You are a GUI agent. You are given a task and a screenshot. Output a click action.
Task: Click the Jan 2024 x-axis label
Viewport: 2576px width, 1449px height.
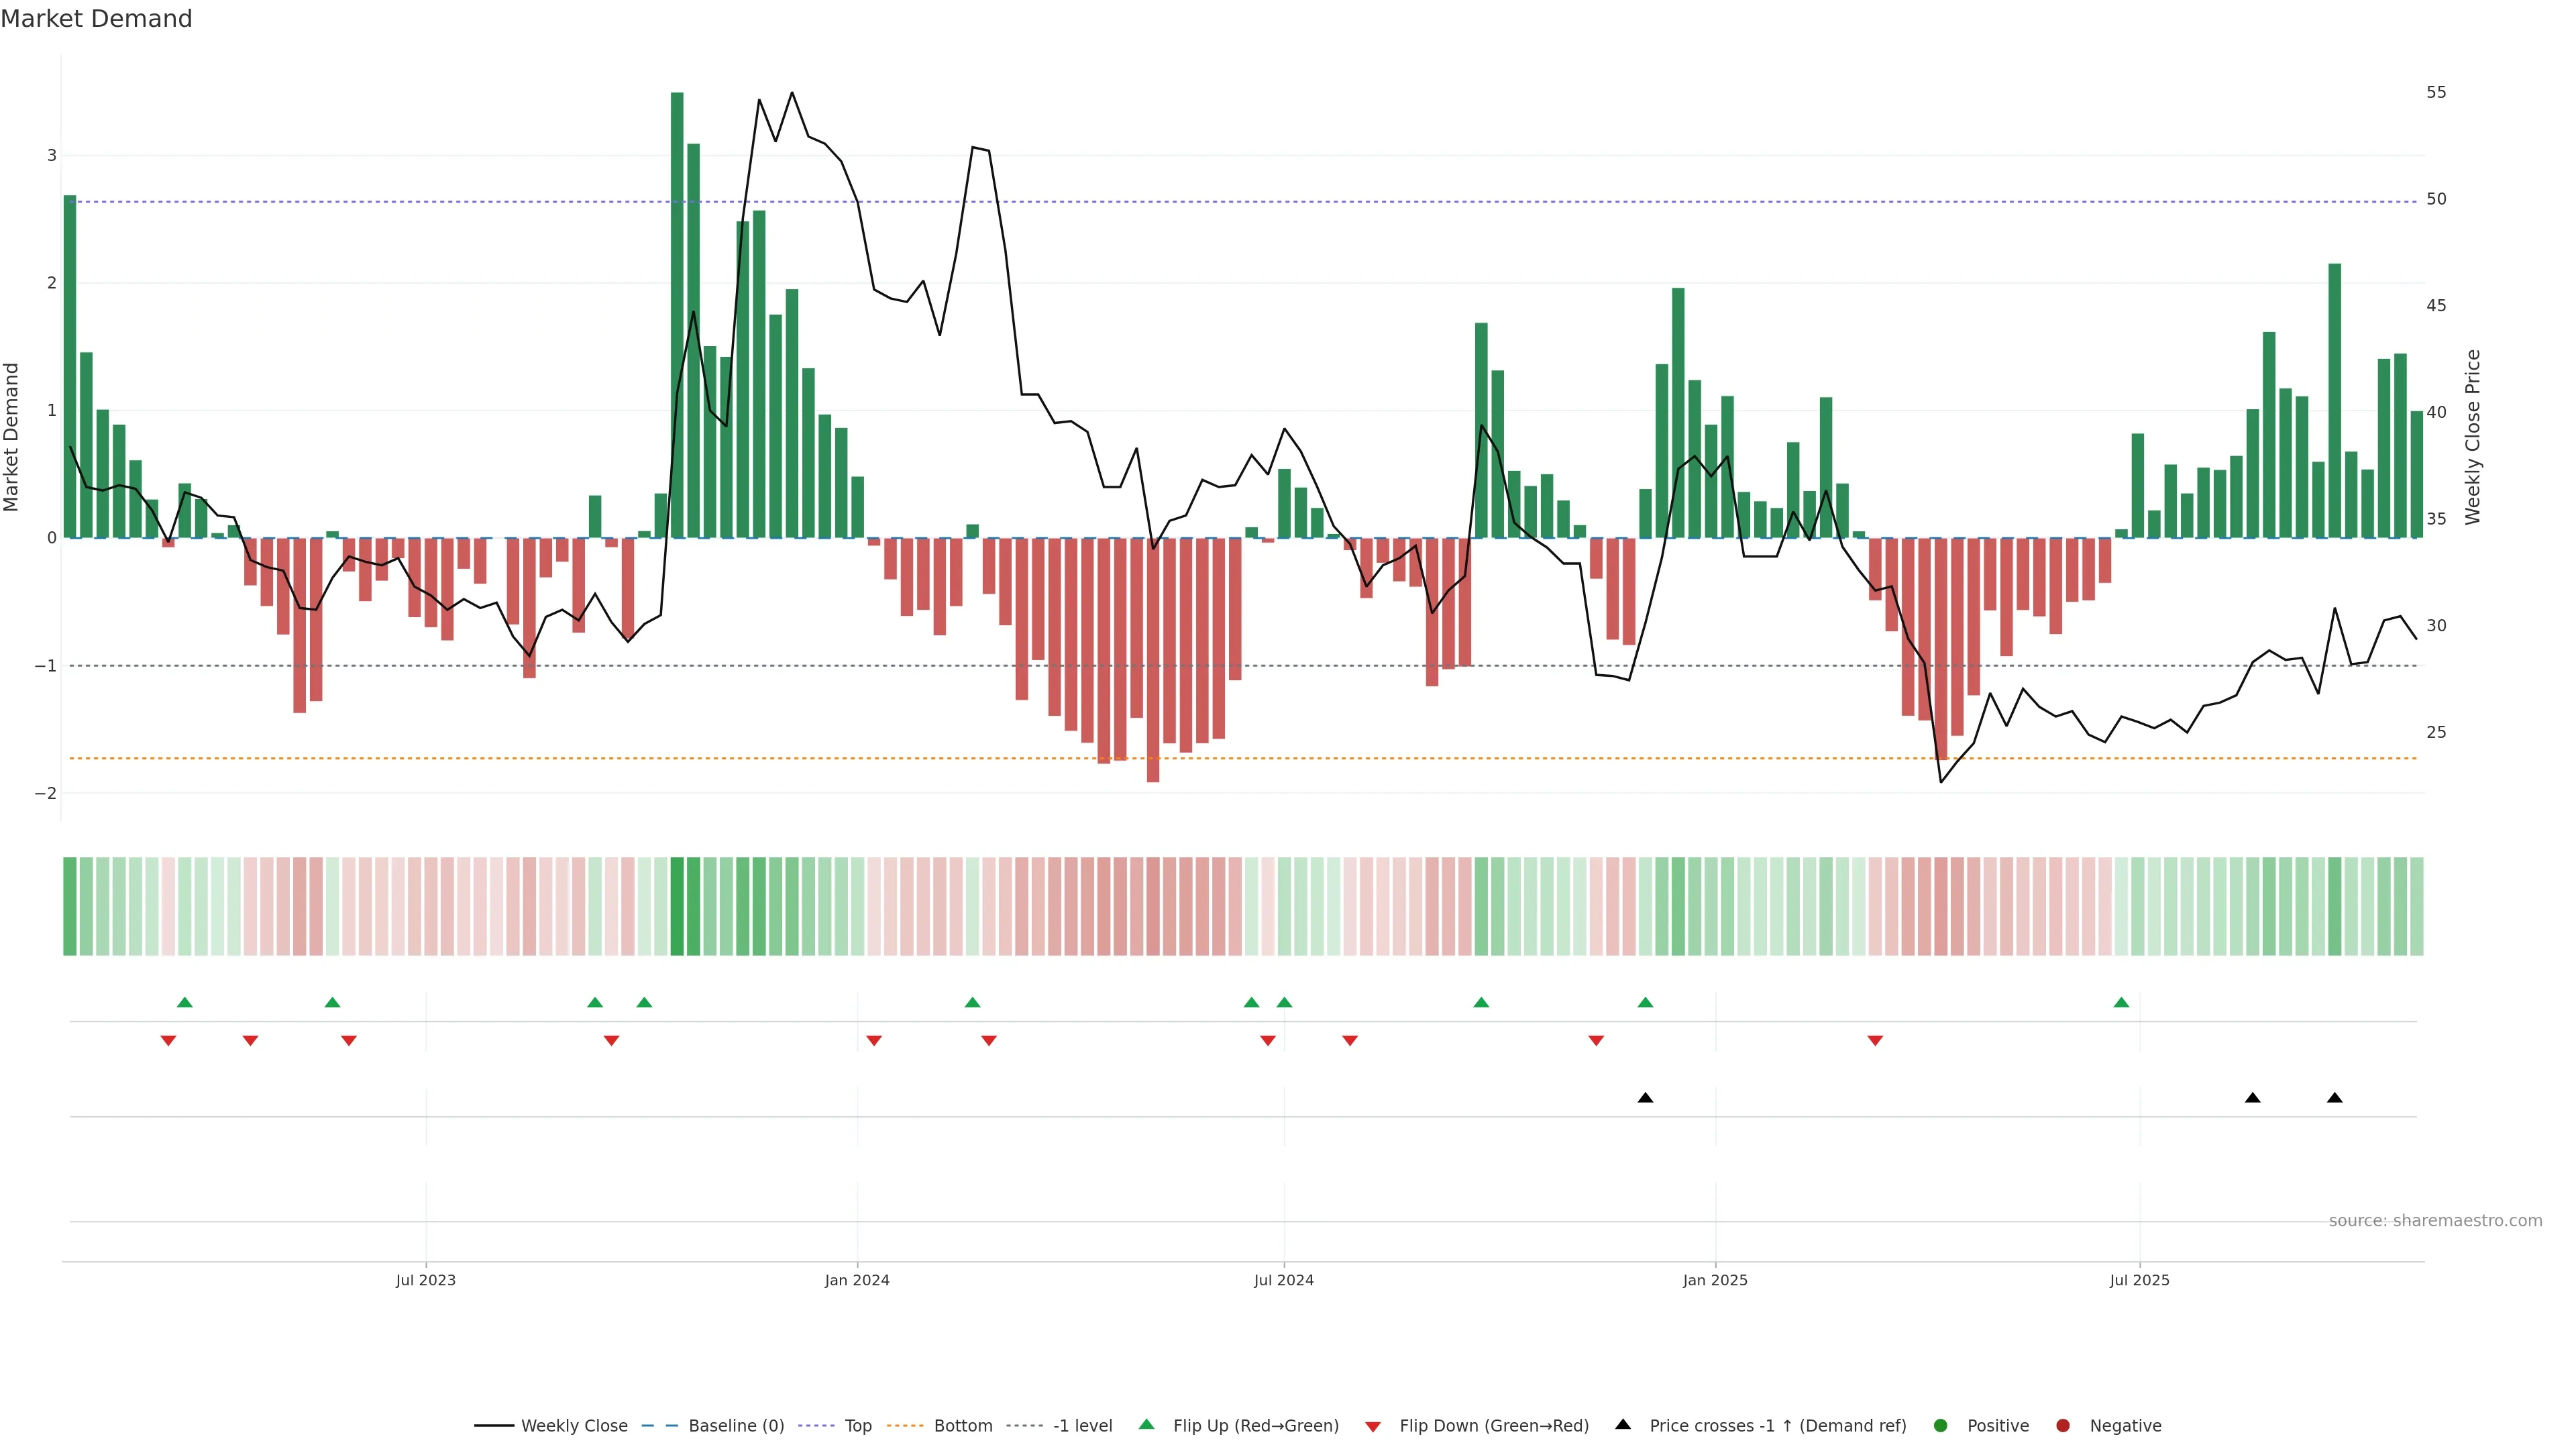[x=857, y=1280]
